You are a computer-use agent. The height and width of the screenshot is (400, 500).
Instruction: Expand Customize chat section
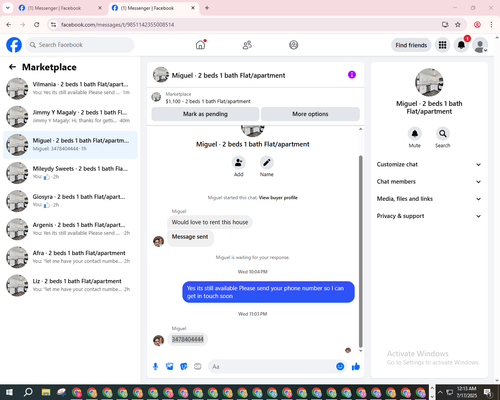429,164
